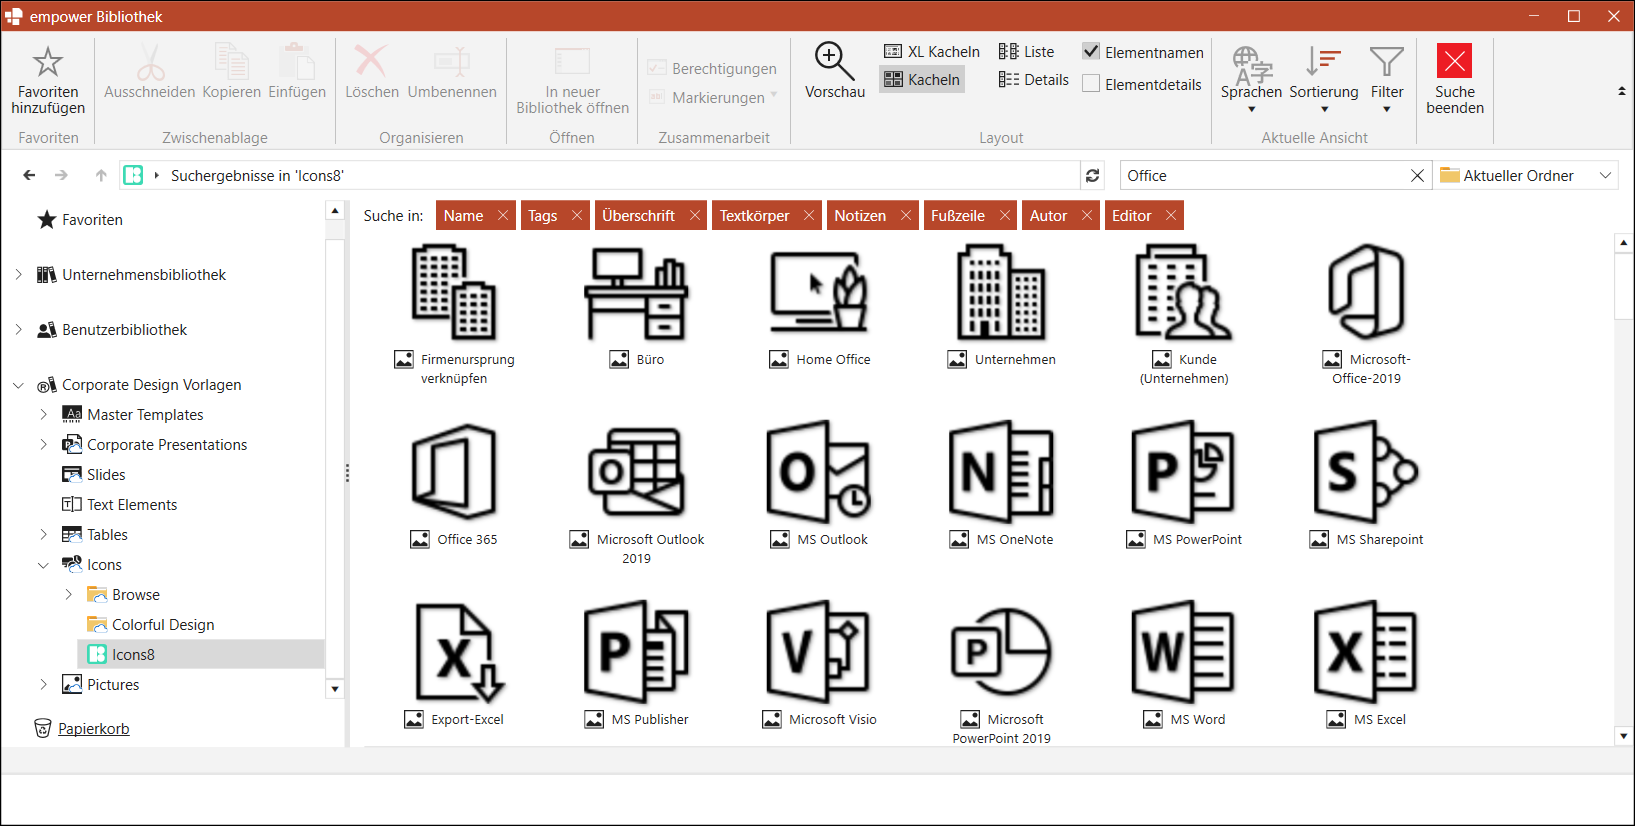Go back to the previous location
This screenshot has height=826, width=1635.
pyautogui.click(x=29, y=175)
